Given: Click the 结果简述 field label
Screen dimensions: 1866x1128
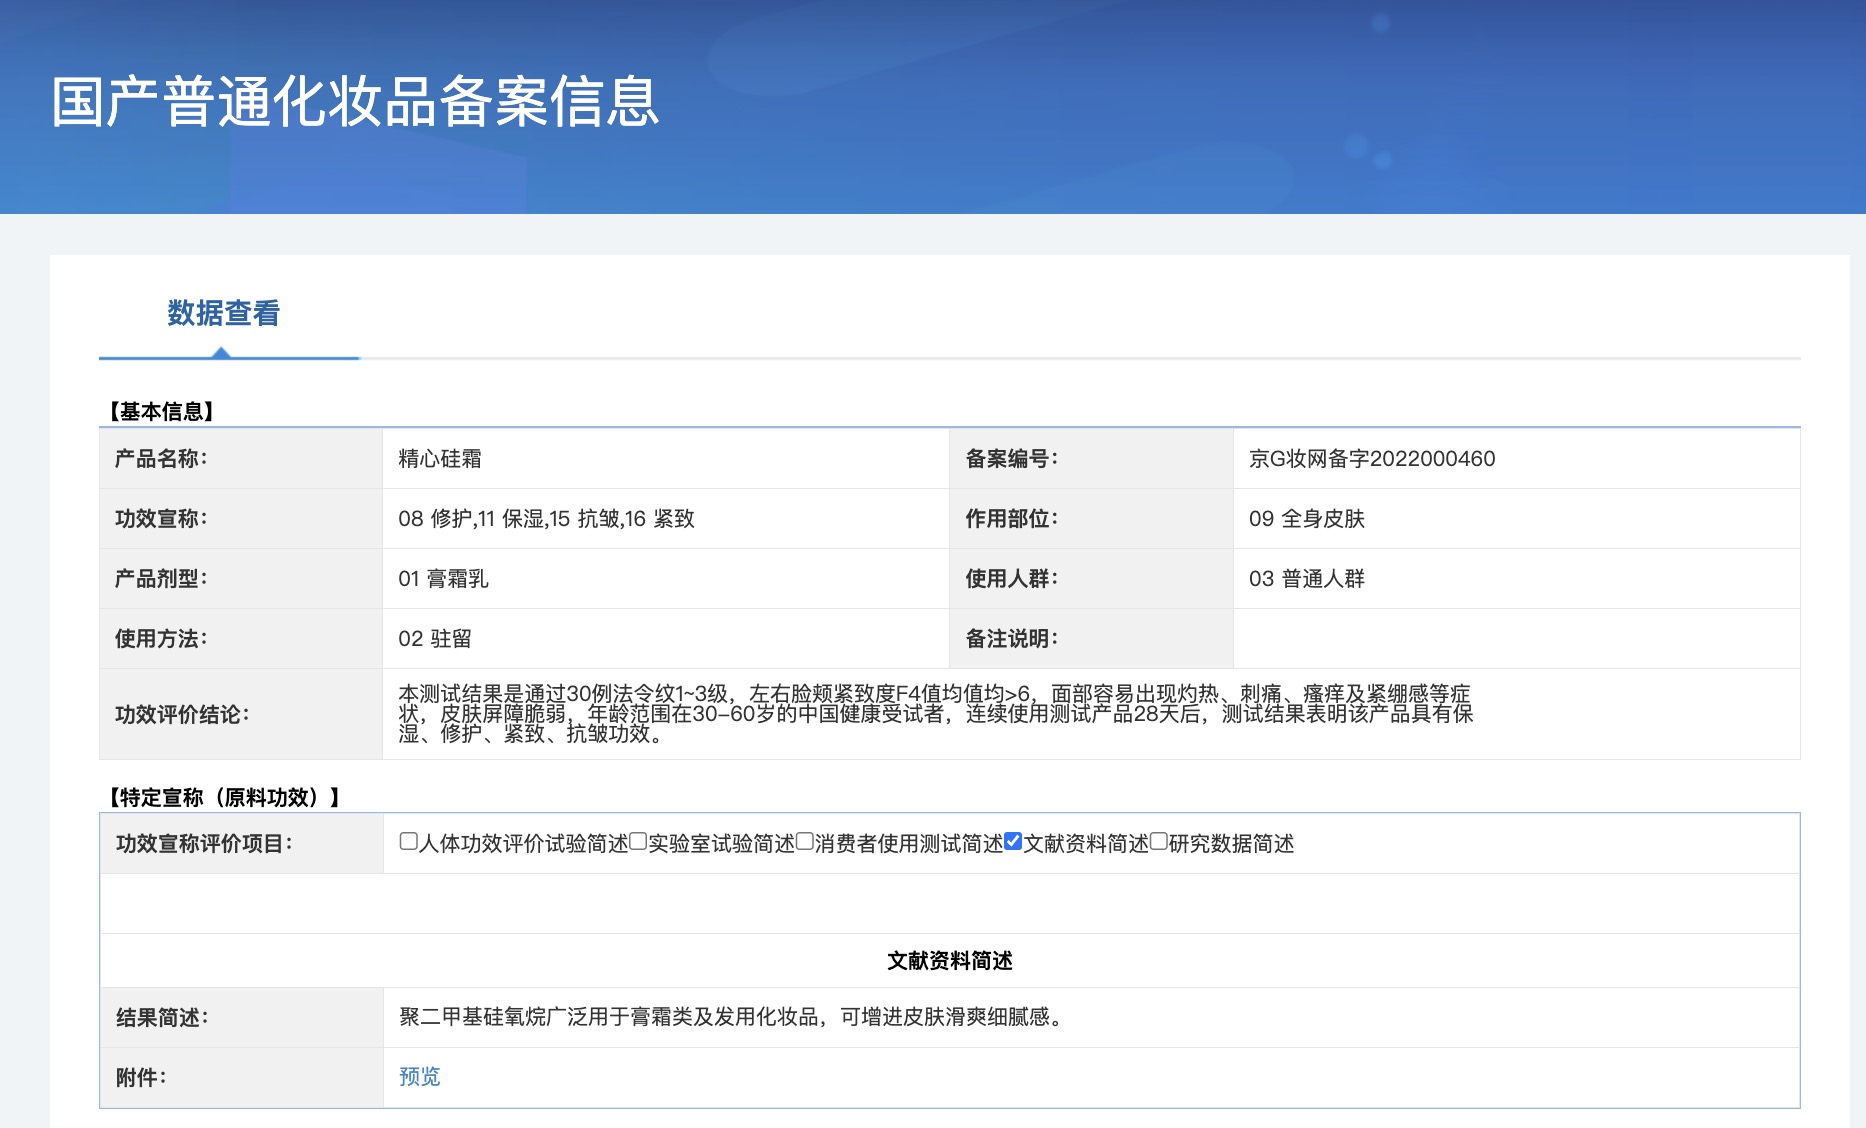Looking at the screenshot, I should pos(162,1018).
